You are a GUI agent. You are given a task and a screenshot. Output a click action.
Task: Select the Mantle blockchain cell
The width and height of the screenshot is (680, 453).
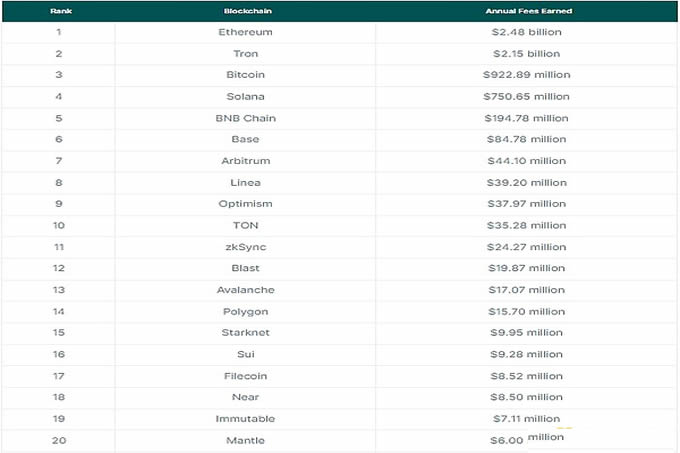[245, 440]
